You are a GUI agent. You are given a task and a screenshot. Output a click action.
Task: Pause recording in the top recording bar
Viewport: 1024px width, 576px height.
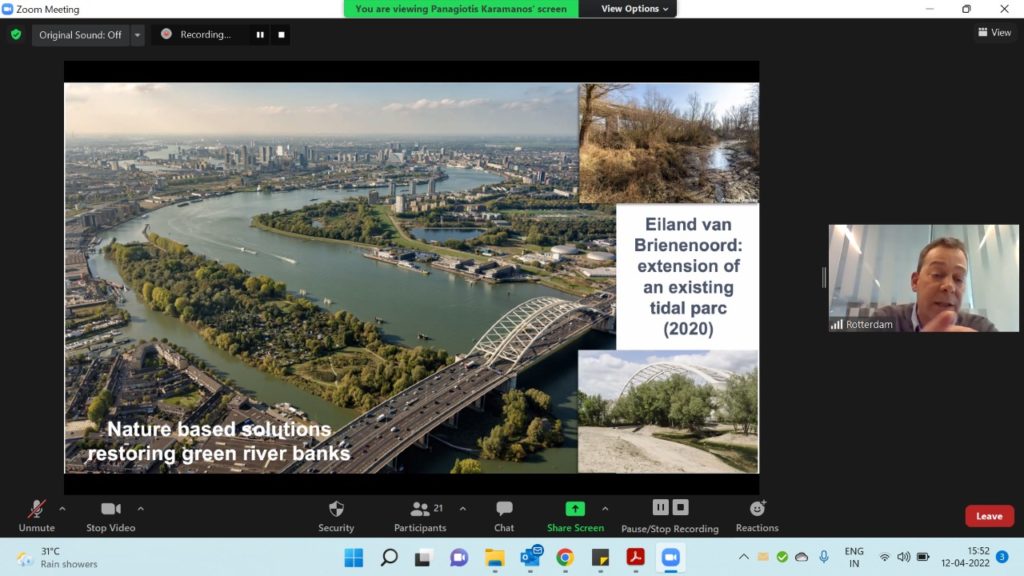[260, 35]
